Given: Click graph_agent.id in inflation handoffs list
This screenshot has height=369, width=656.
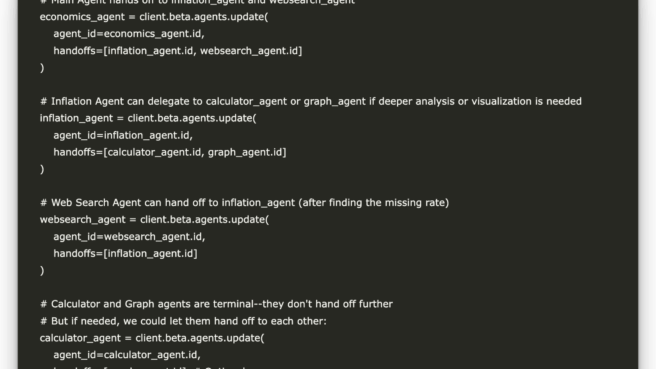Looking at the screenshot, I should pos(246,152).
